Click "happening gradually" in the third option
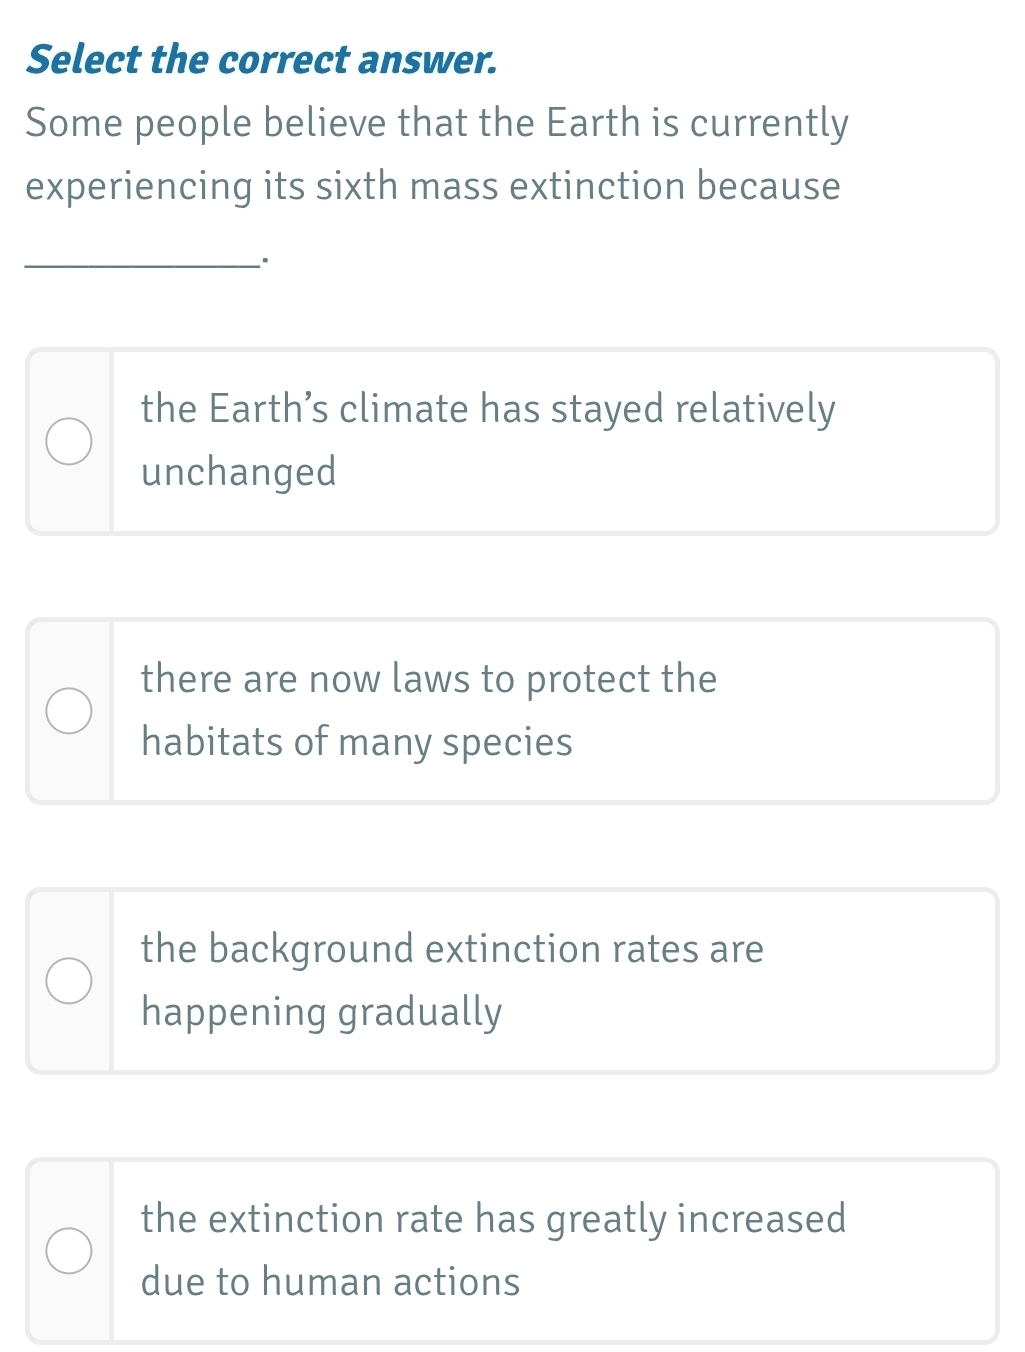1025x1352 pixels. pyautogui.click(x=321, y=1012)
